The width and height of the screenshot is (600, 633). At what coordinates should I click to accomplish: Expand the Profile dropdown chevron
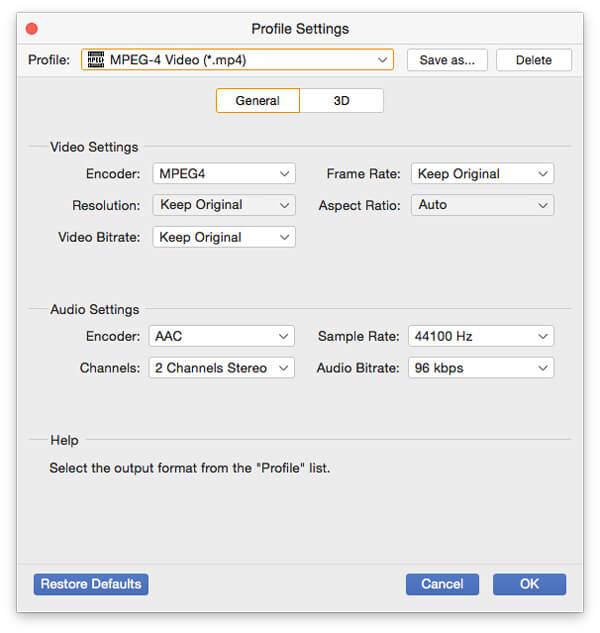383,60
